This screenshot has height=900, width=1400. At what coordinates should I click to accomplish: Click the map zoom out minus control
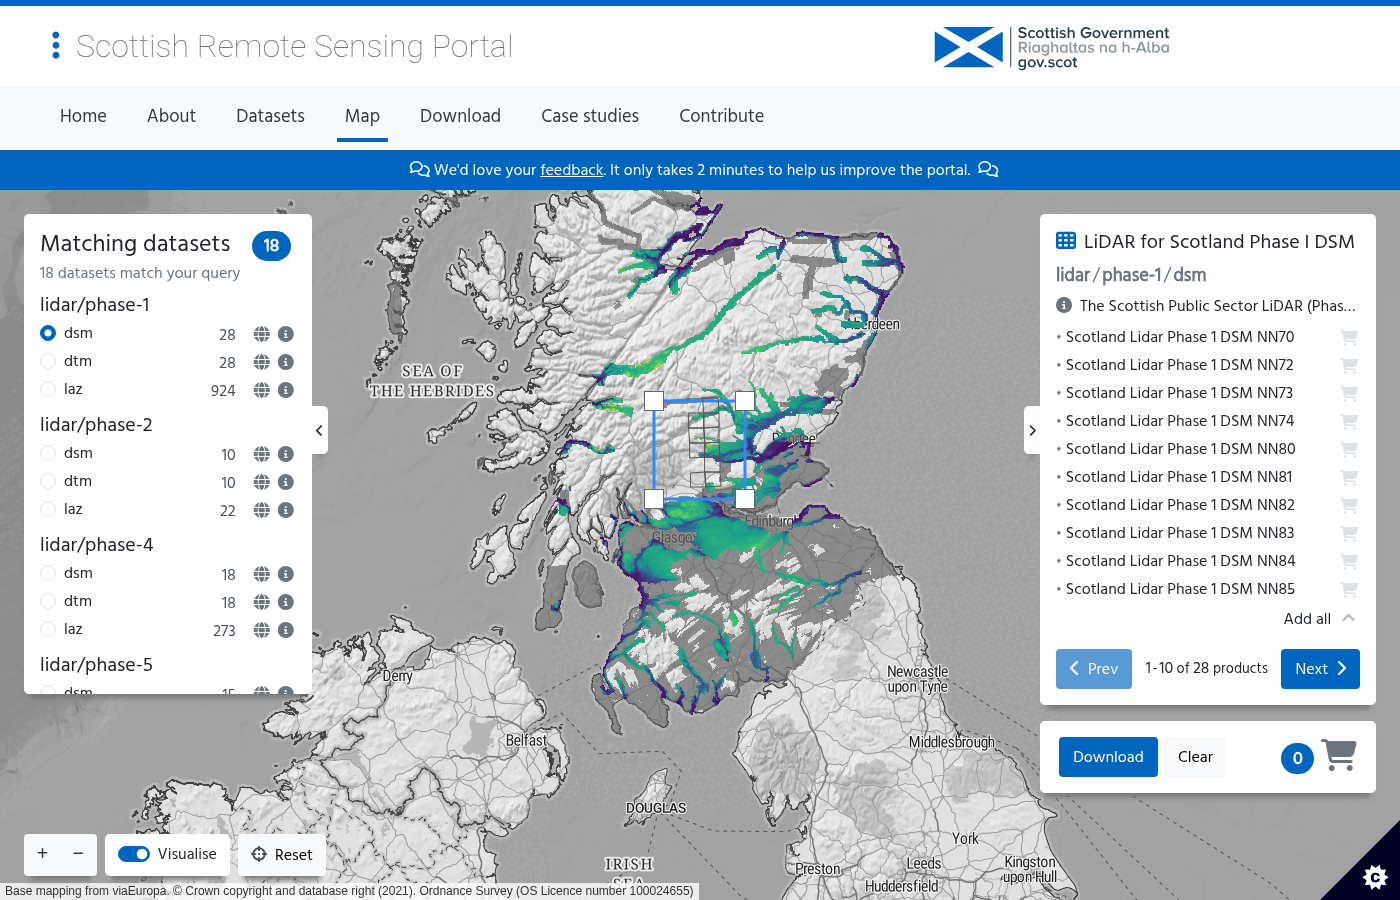(x=78, y=854)
